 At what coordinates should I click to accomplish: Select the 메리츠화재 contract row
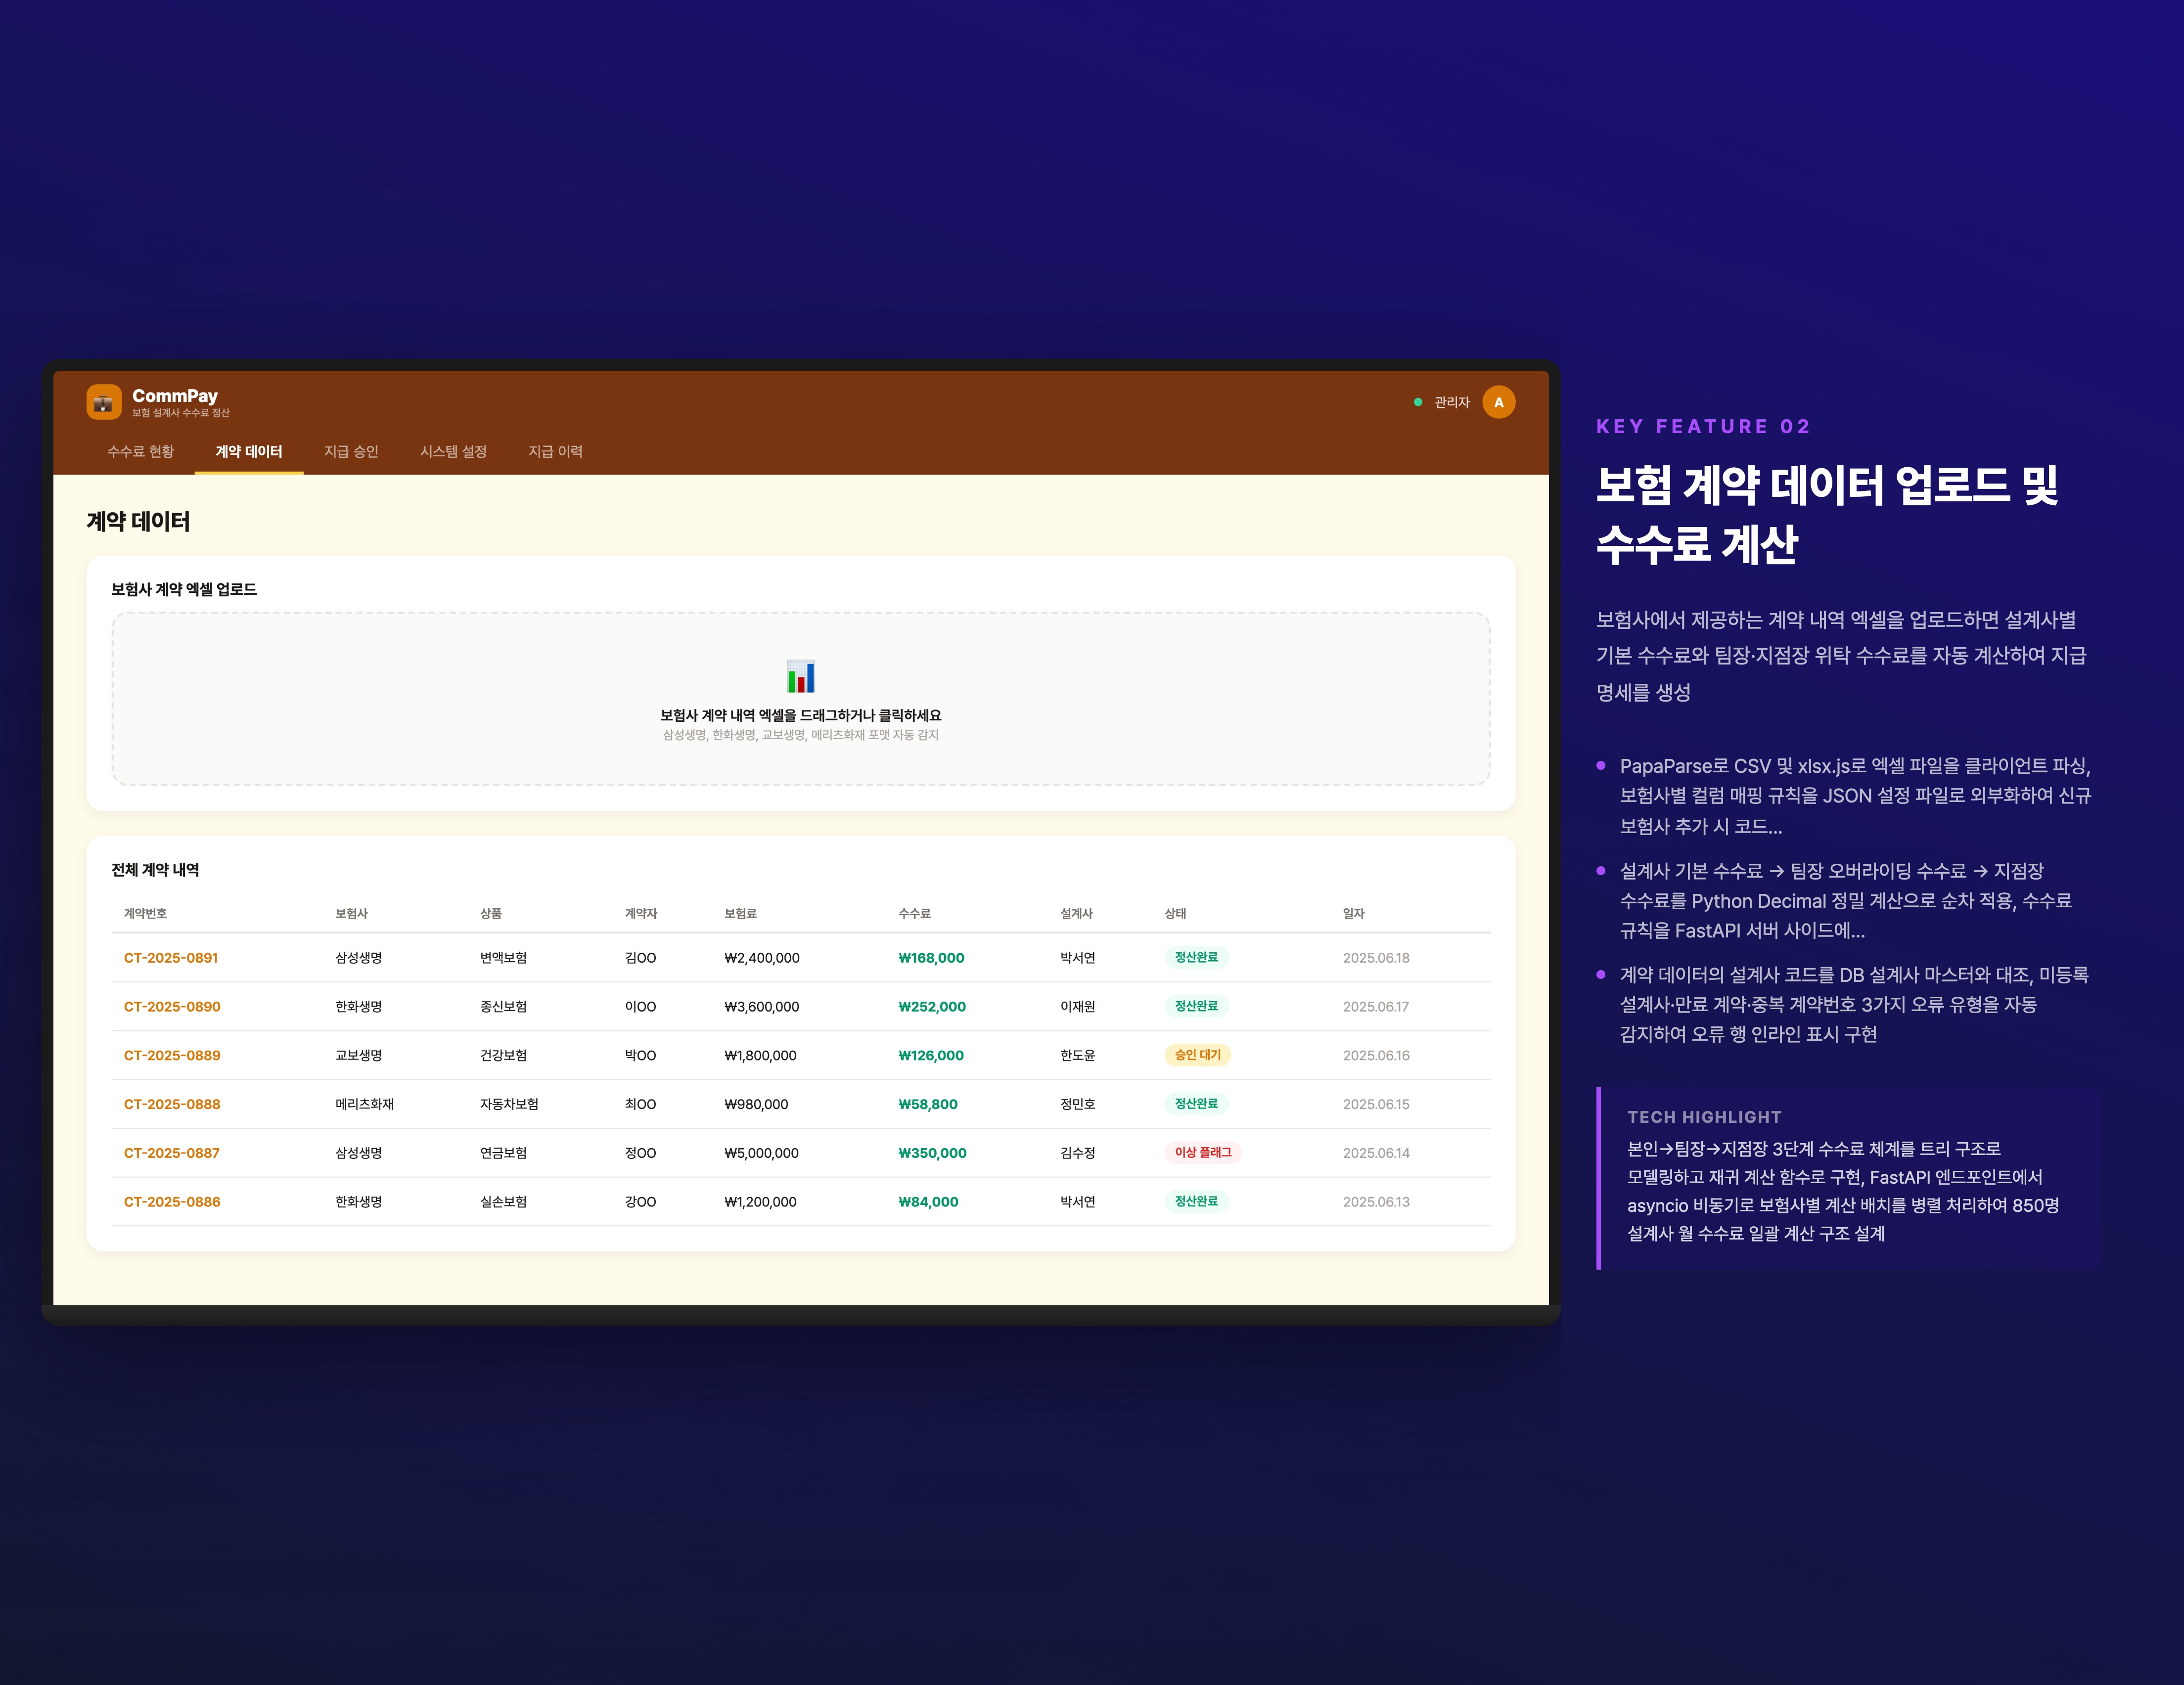700,1104
